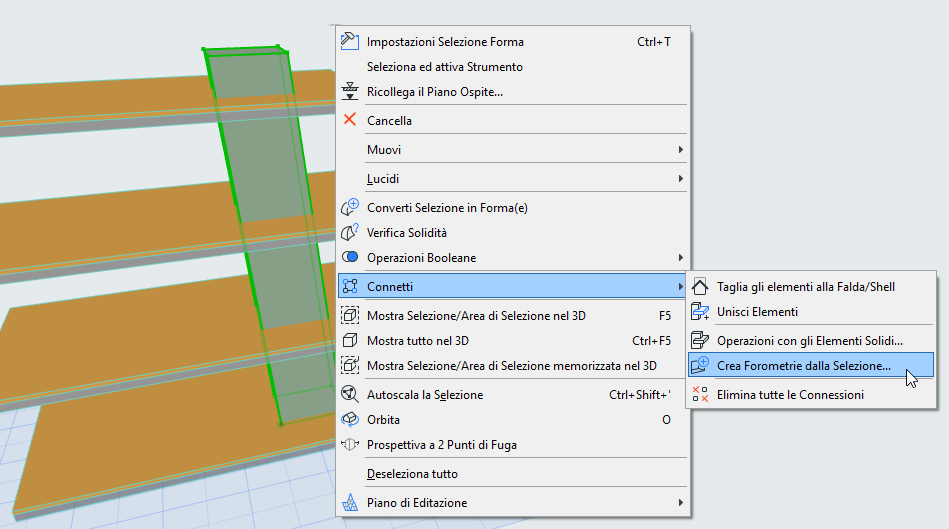Select Orbita menu entry
This screenshot has height=529, width=949.
(x=513, y=419)
